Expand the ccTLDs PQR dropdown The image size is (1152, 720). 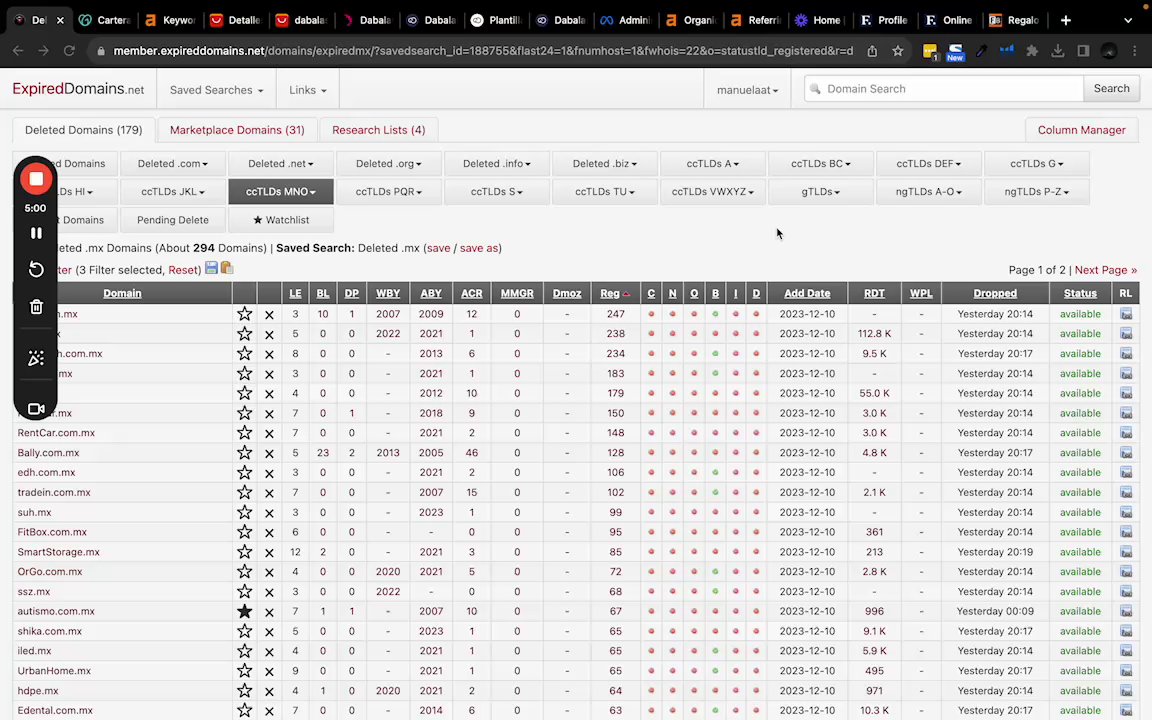[x=389, y=191]
